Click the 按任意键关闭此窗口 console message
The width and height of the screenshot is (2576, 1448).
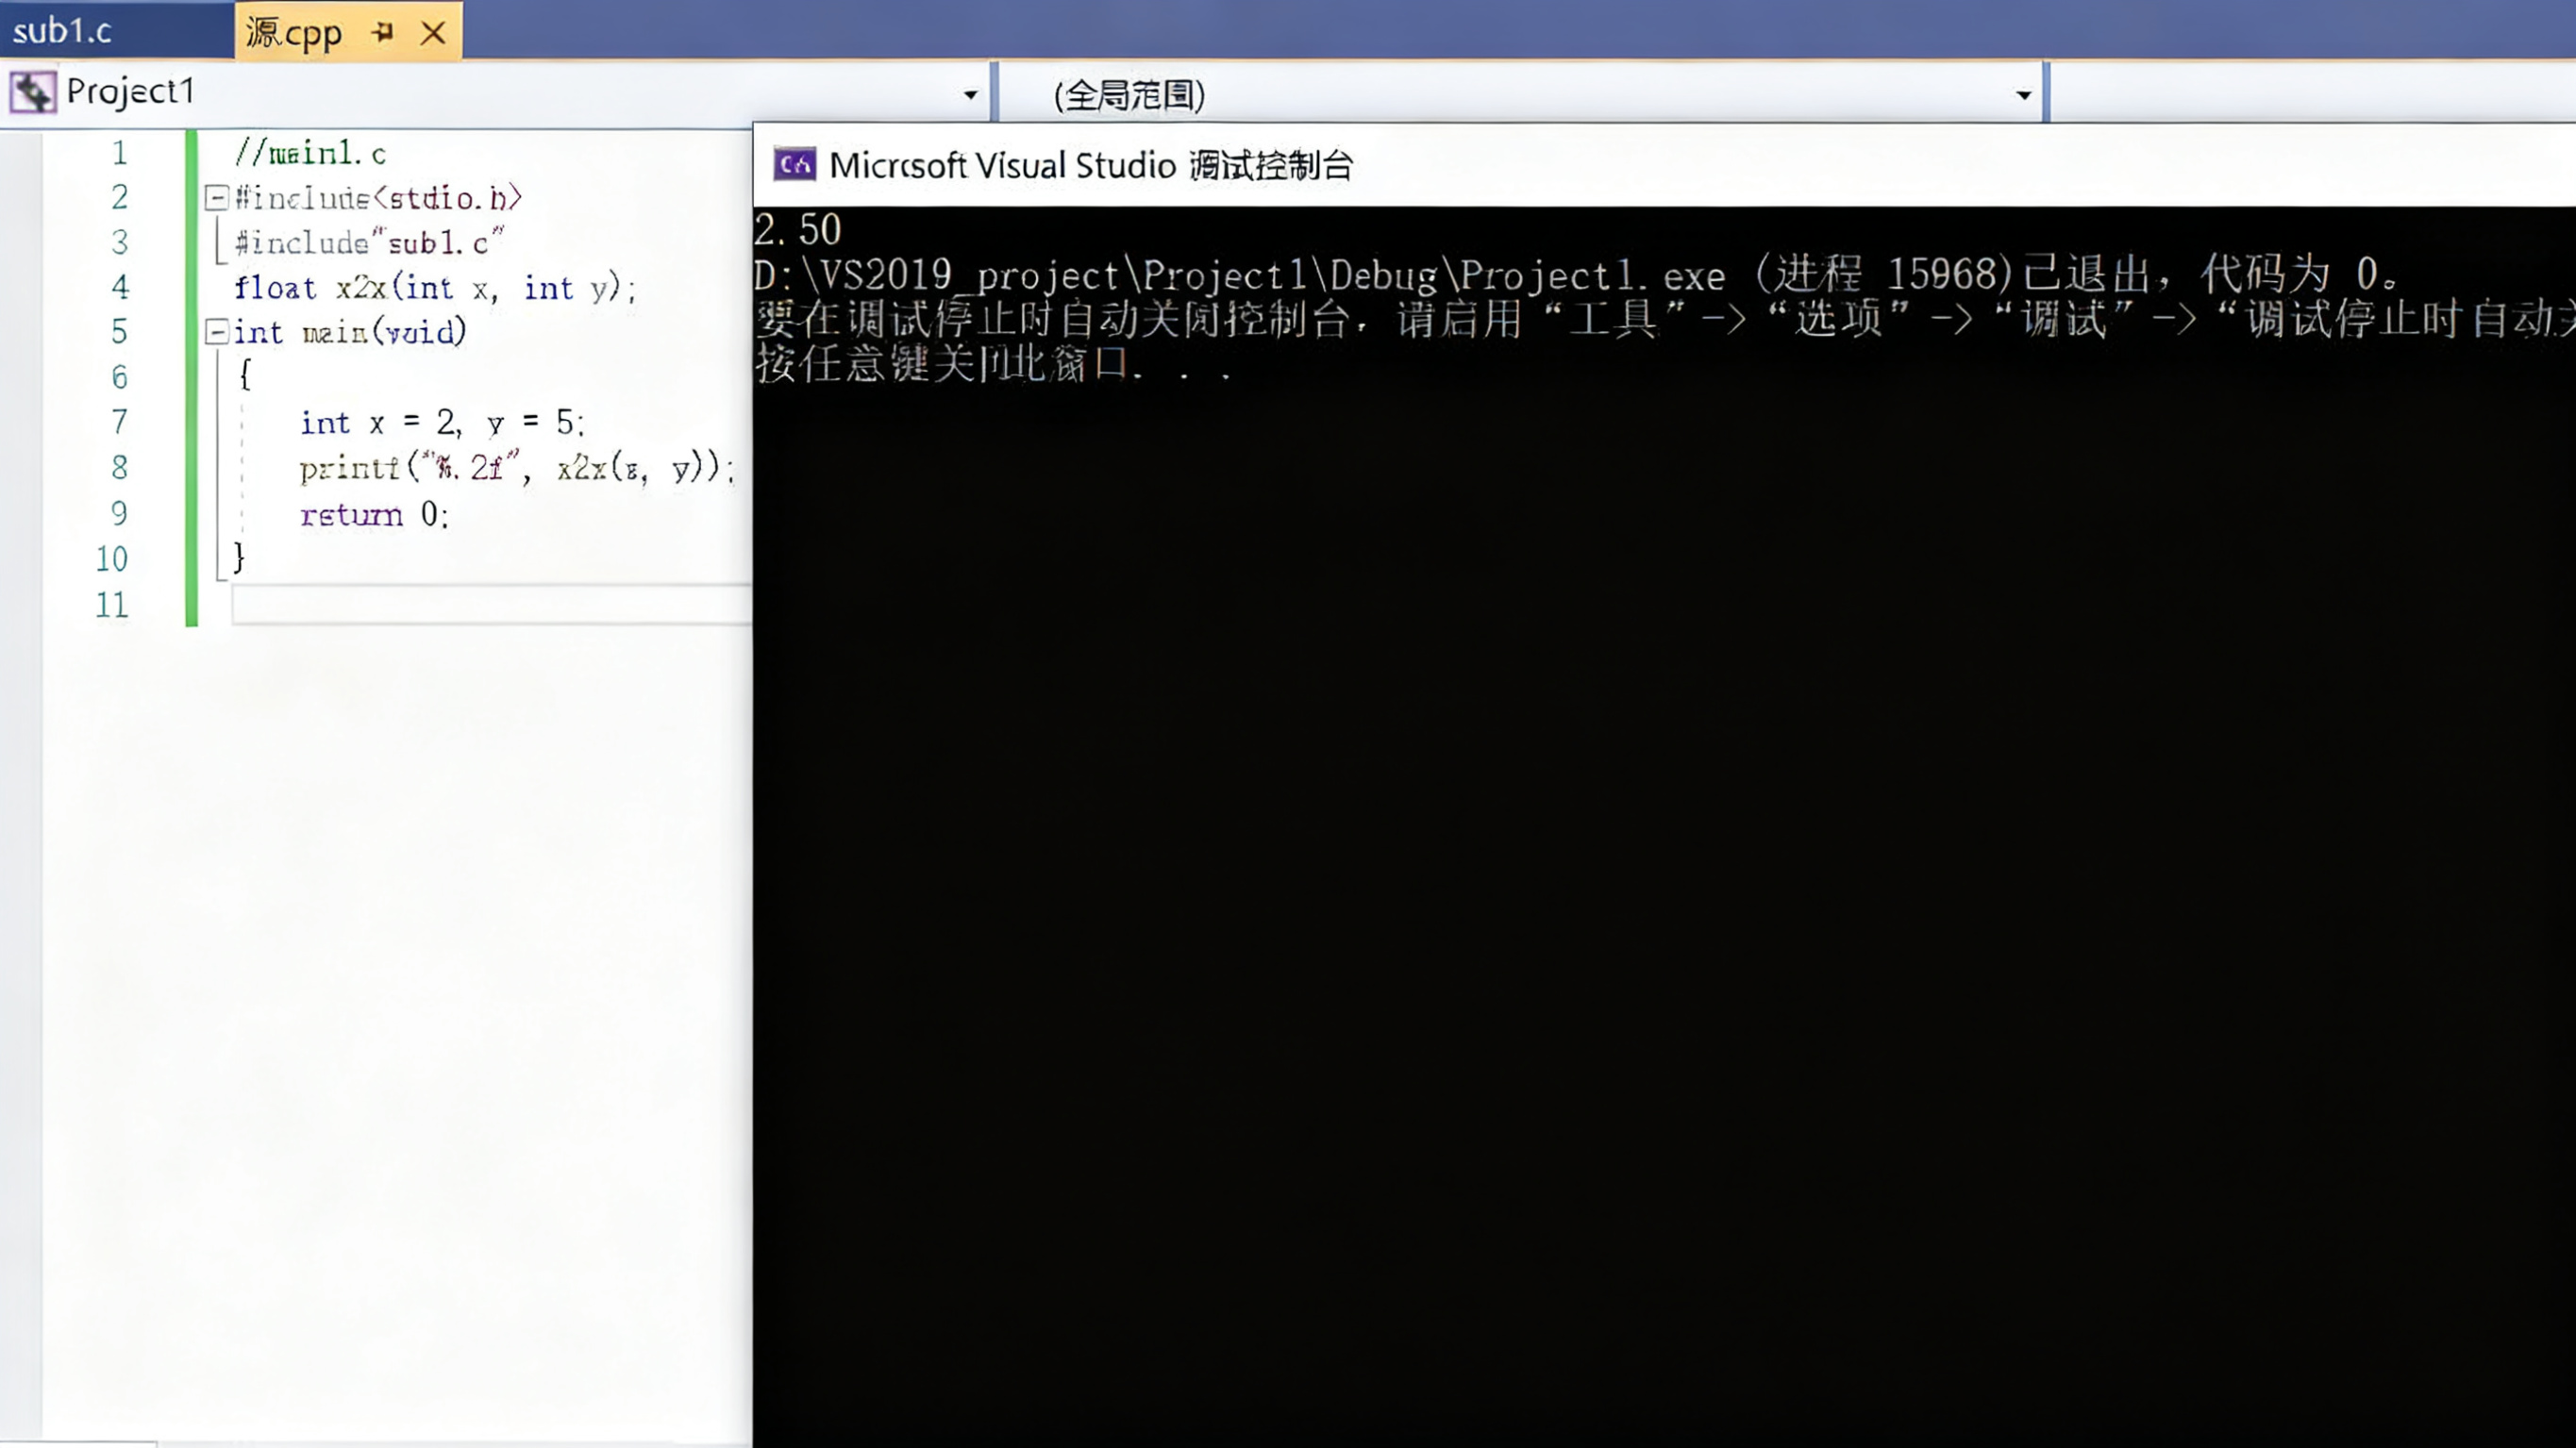pos(994,363)
